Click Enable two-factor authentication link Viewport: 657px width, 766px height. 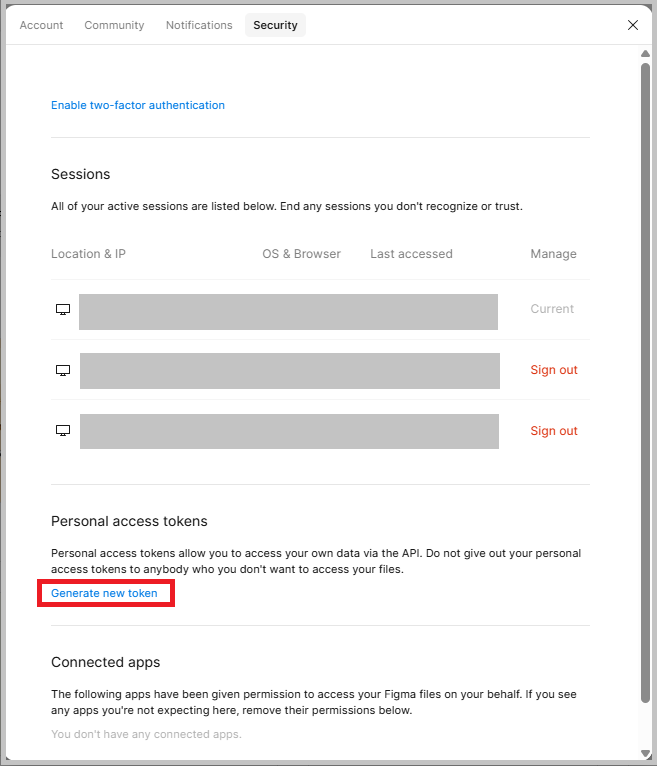pyautogui.click(x=138, y=105)
